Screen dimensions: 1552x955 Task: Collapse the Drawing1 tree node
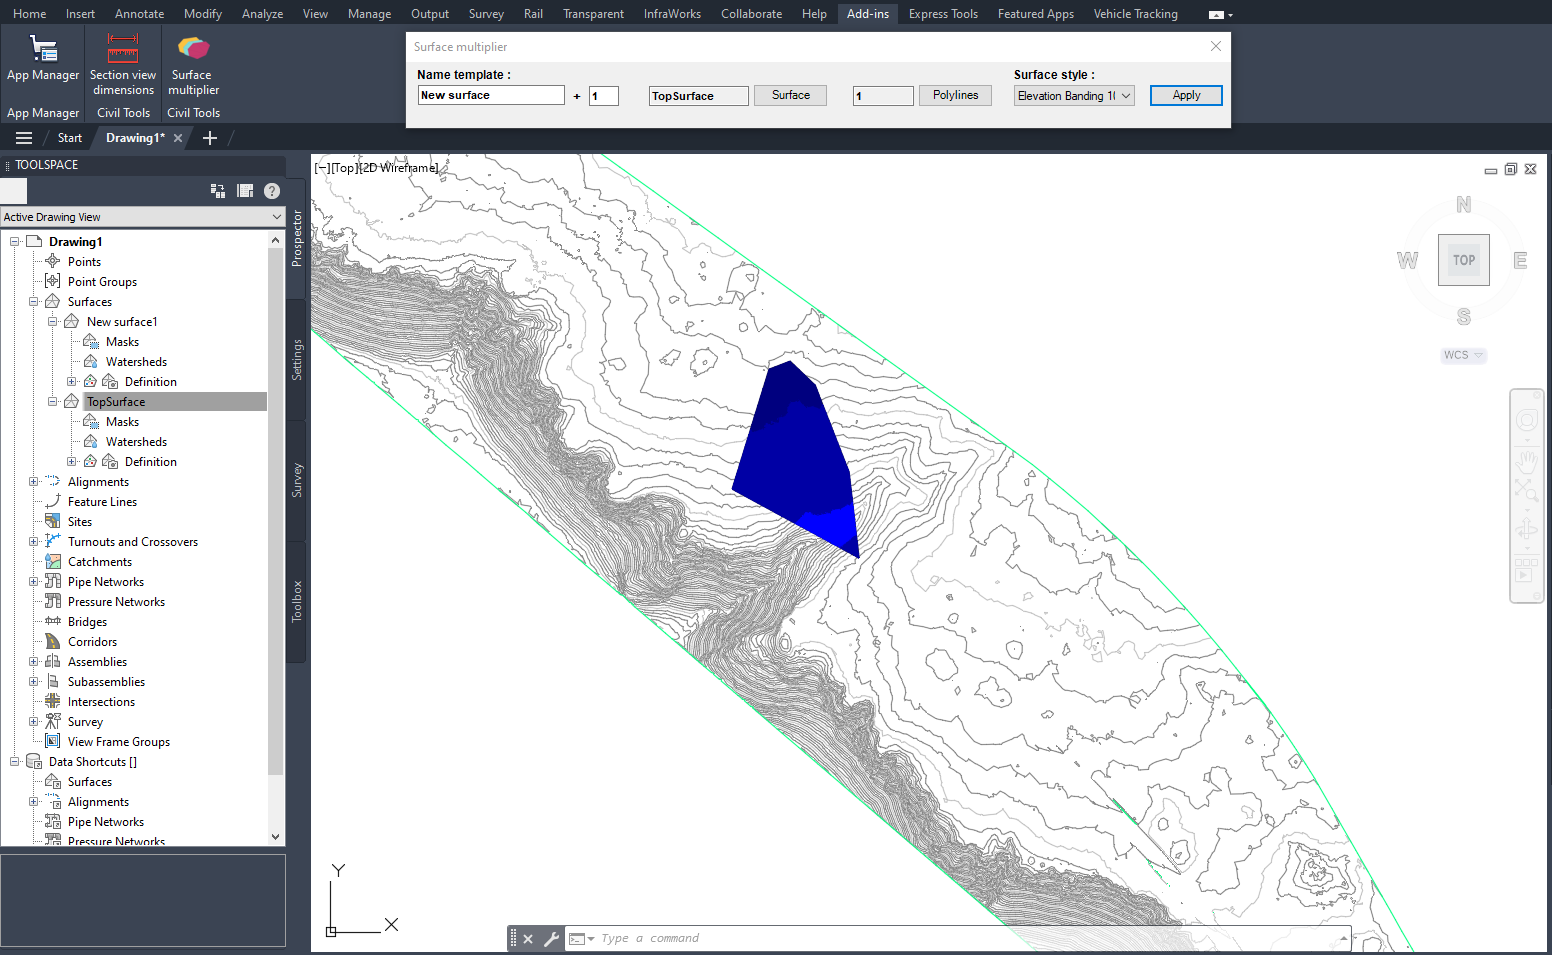(15, 242)
